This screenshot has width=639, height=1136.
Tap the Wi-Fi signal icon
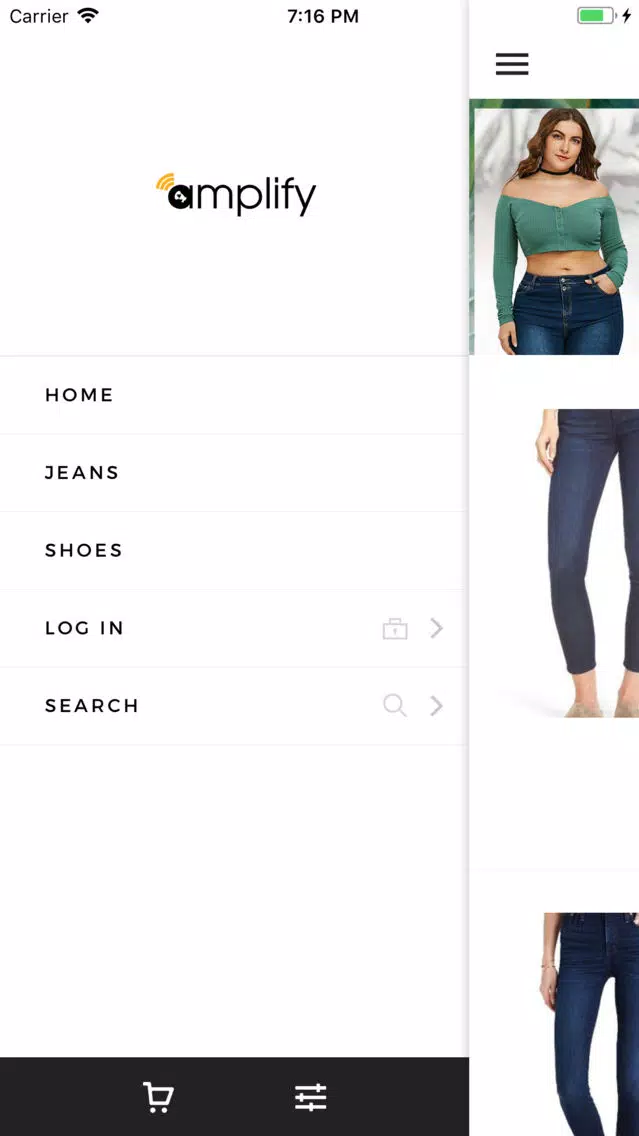(x=88, y=15)
